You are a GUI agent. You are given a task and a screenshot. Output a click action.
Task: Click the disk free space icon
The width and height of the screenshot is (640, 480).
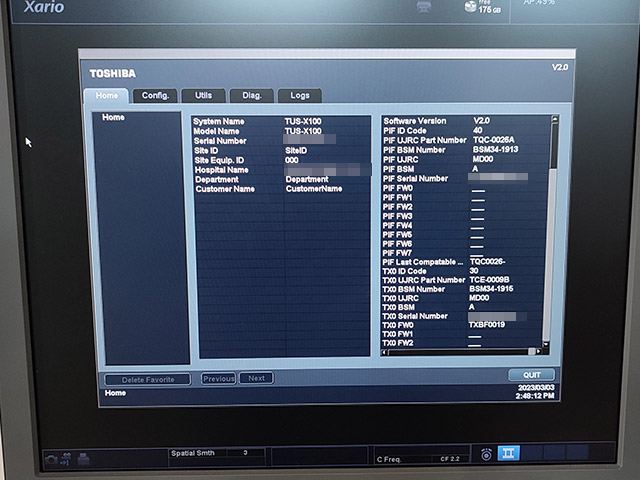point(471,7)
